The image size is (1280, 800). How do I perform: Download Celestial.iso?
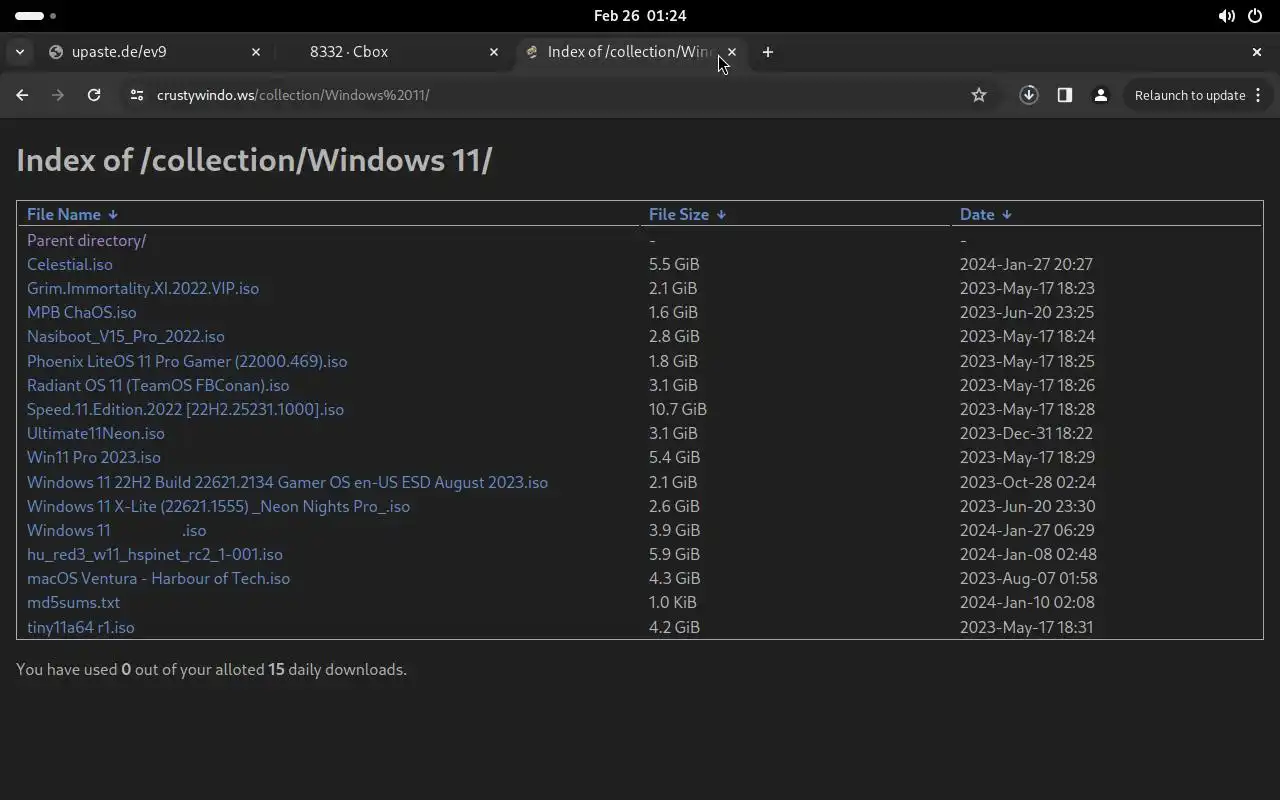pyautogui.click(x=70, y=264)
